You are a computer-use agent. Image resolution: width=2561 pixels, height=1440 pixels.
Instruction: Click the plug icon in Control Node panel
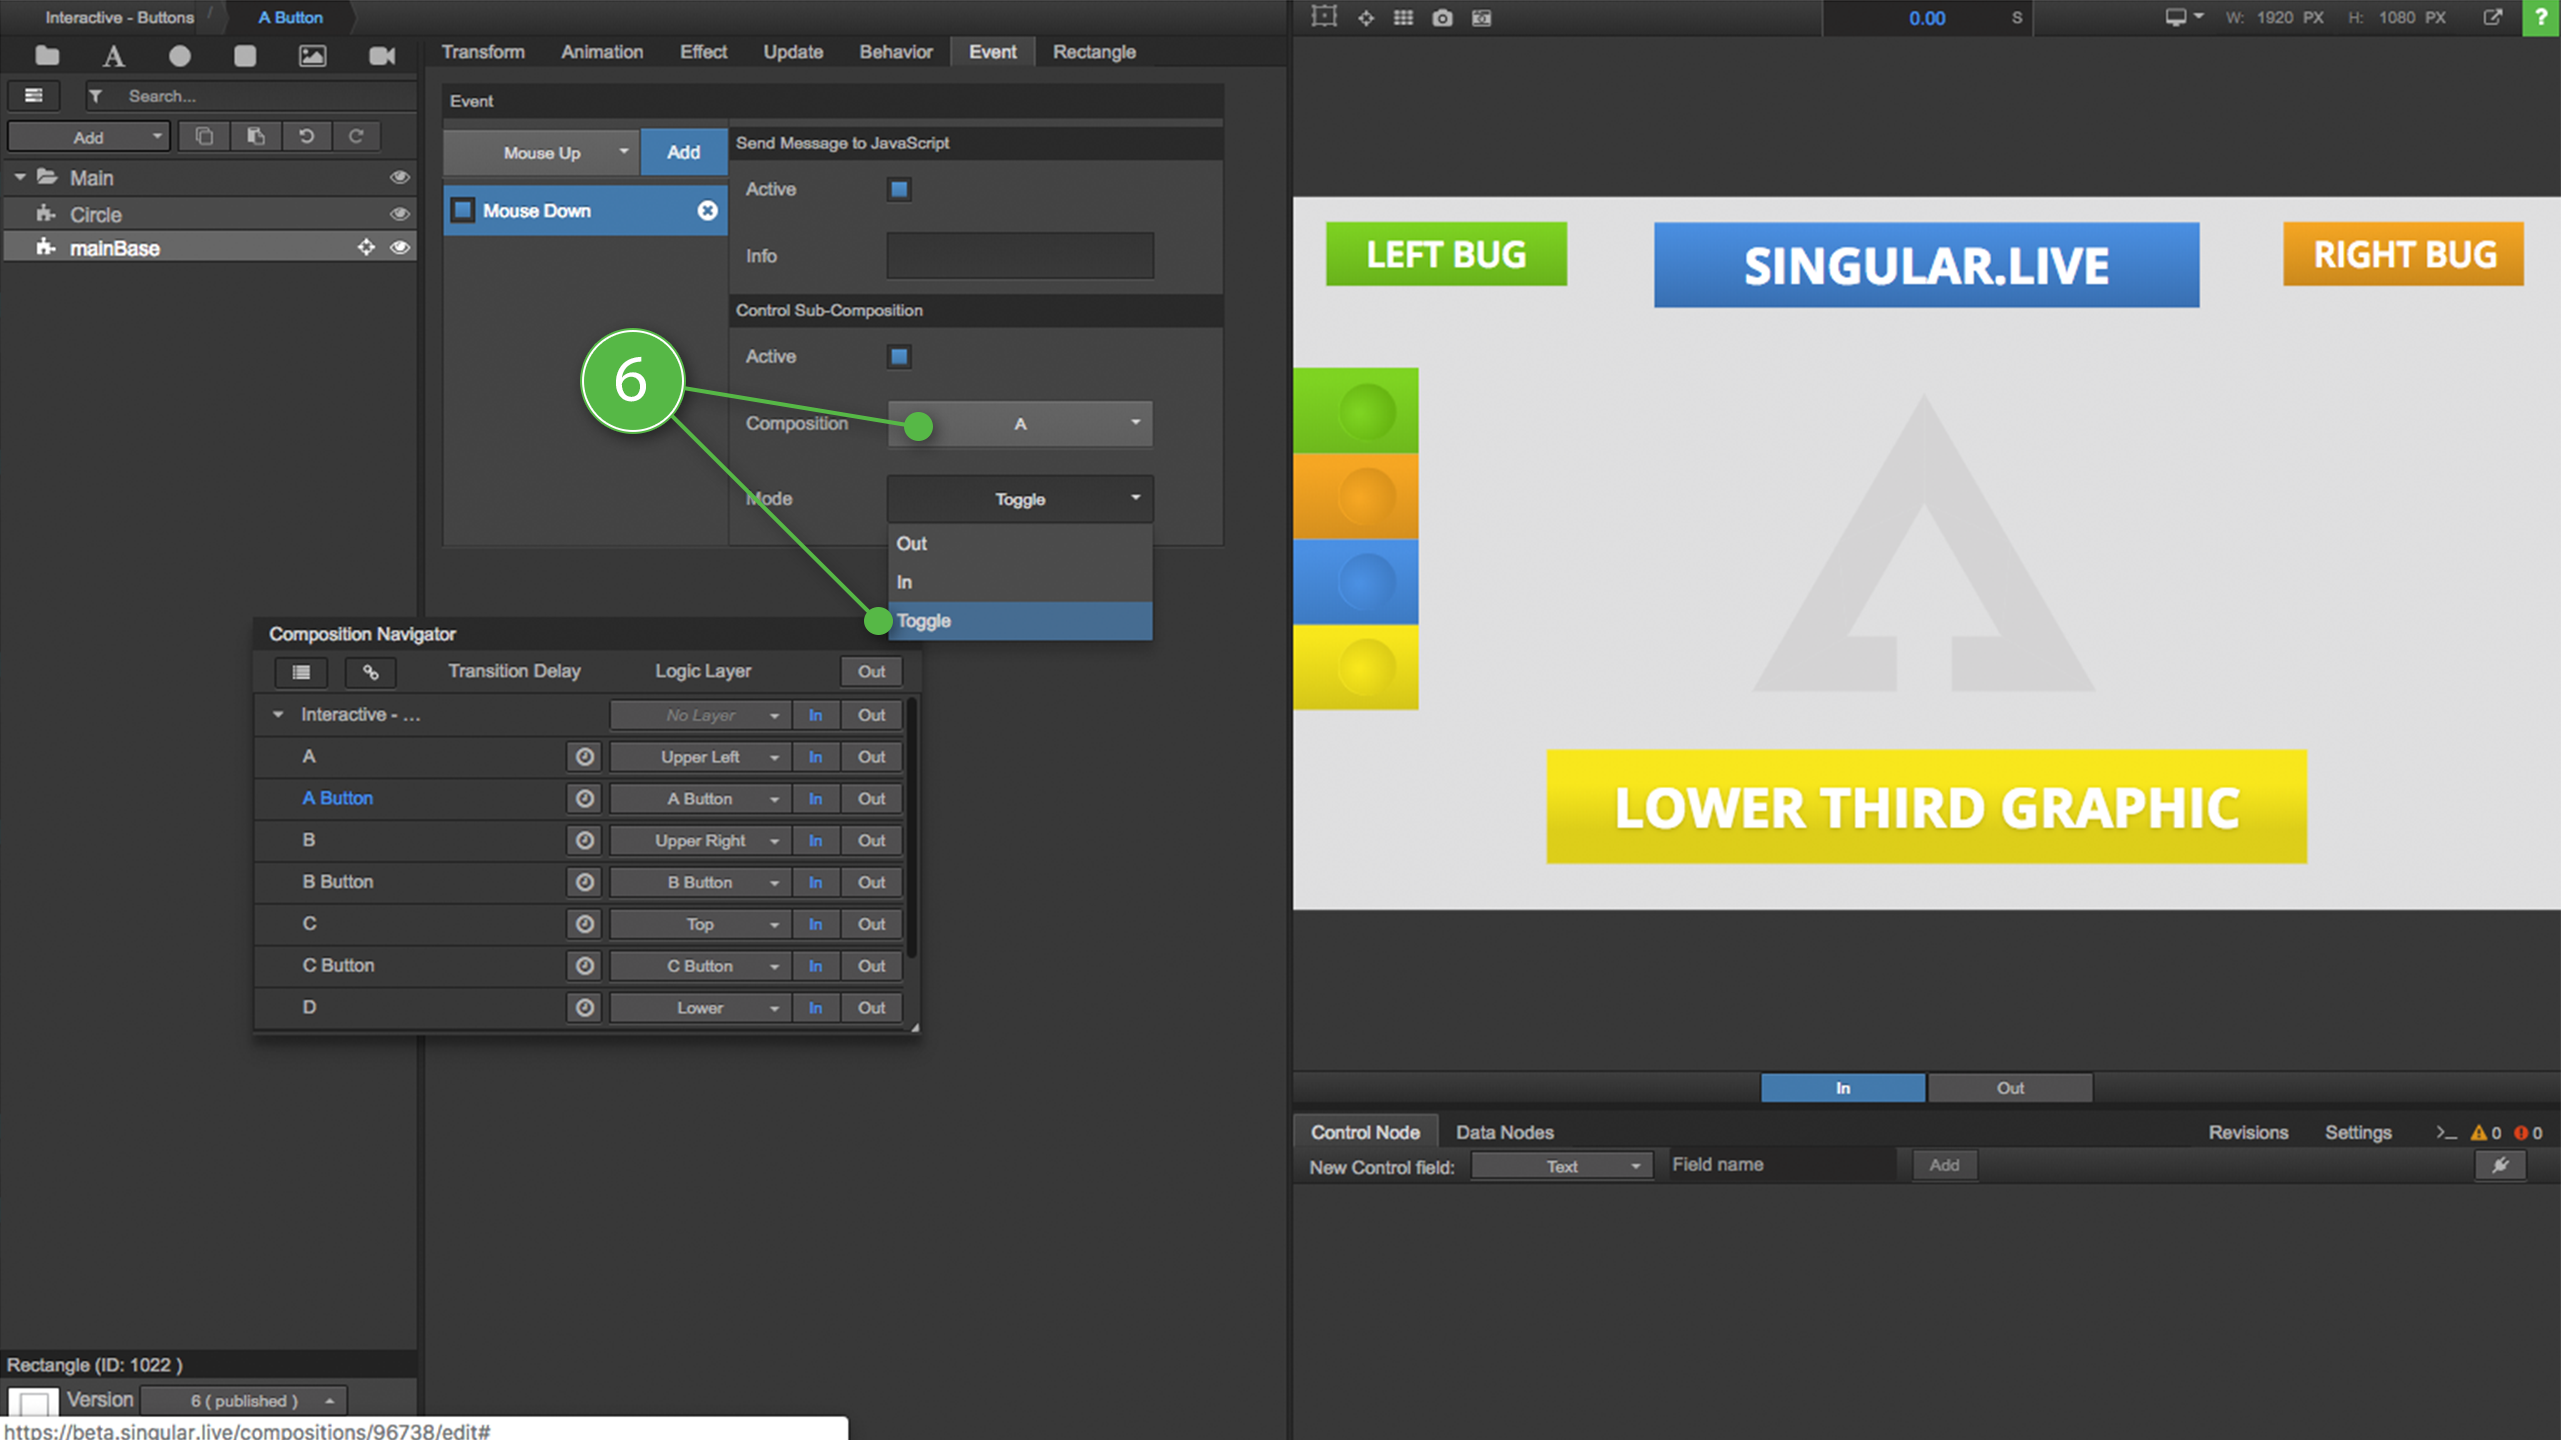click(x=2500, y=1165)
